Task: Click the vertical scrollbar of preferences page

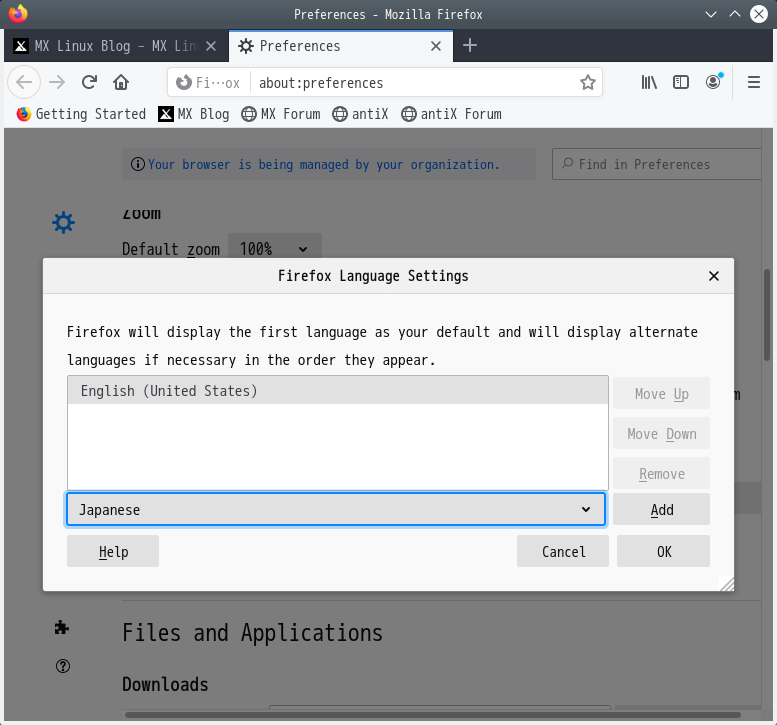Action: point(767,316)
